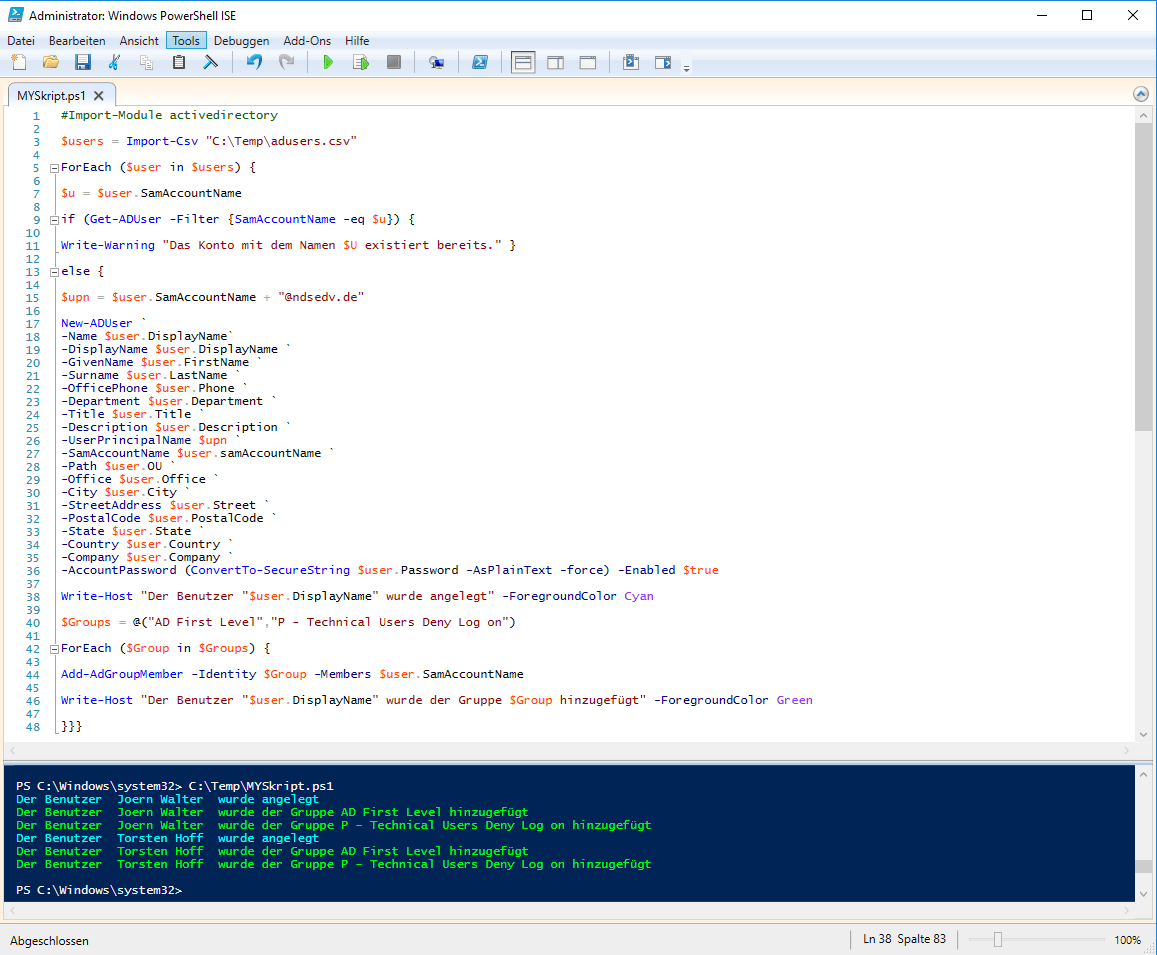Open the Debuggen menu
Screen dimensions: 1157x955
tap(241, 41)
